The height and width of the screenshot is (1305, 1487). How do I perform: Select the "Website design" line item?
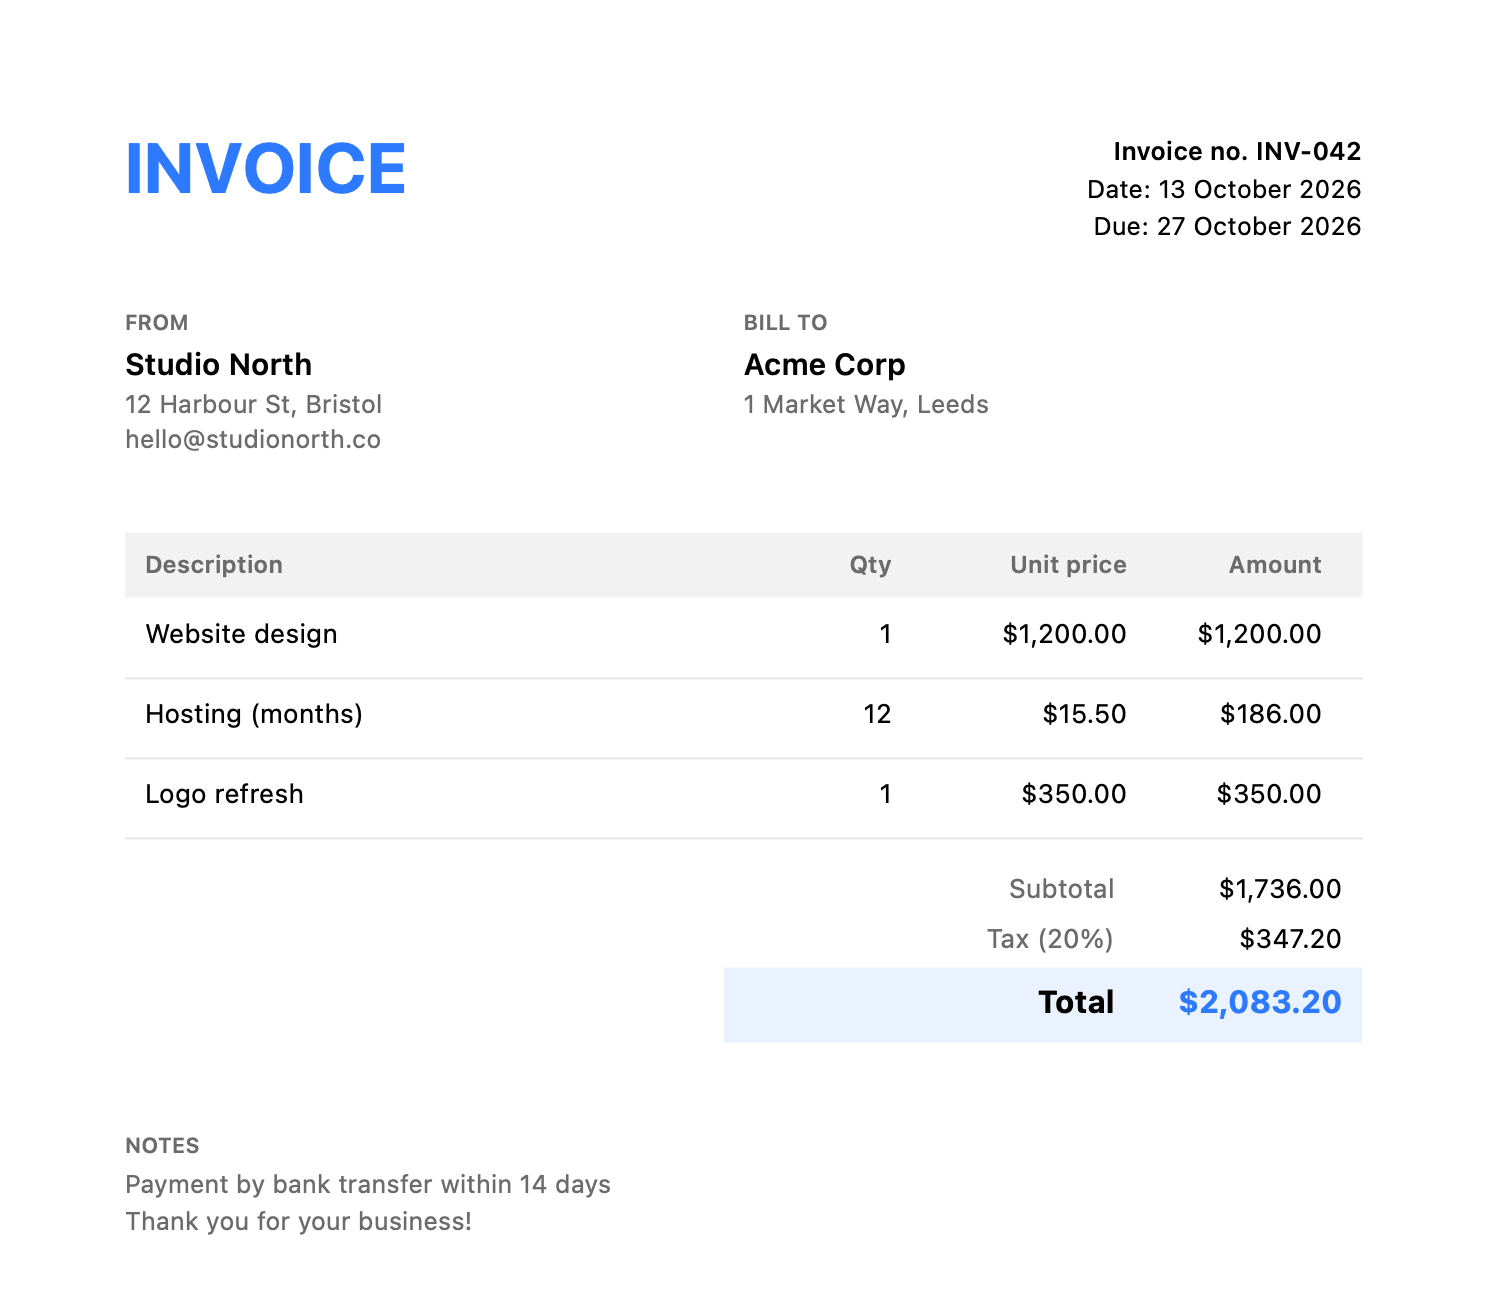click(x=241, y=634)
